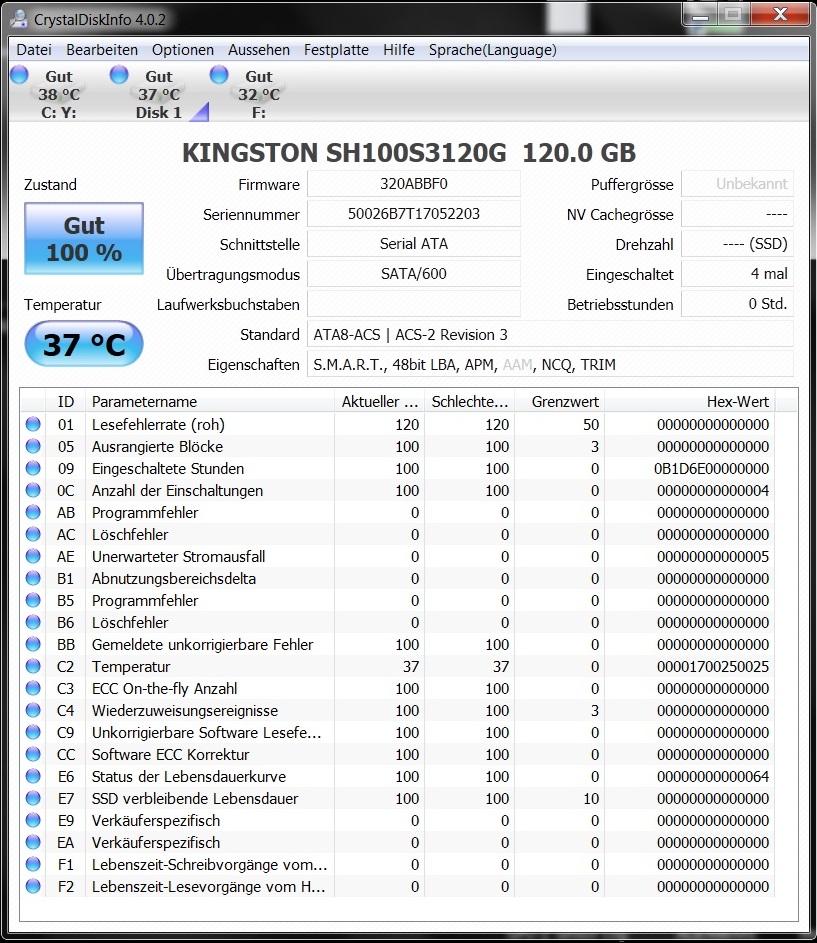Click status icon of Anzahl der Einschaltungen row

[33, 490]
